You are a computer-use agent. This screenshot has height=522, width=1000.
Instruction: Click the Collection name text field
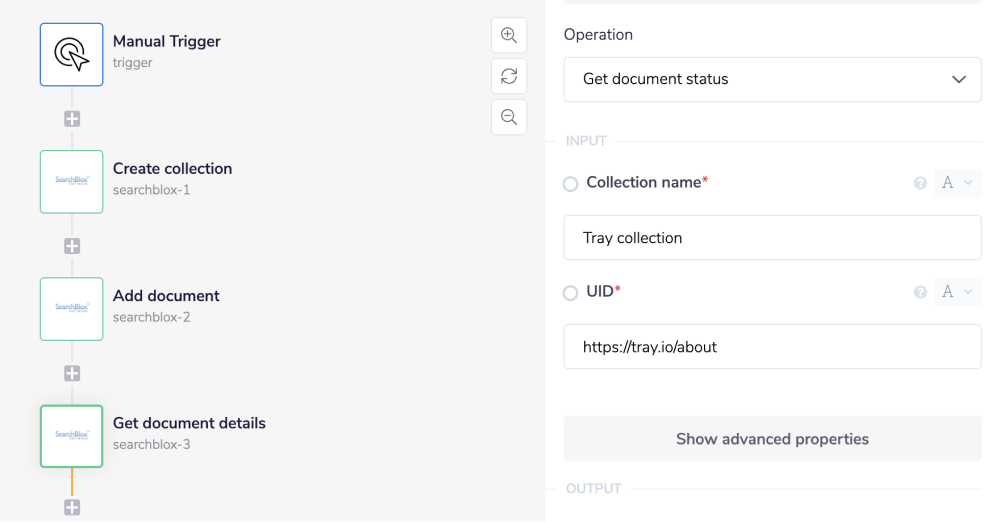click(x=772, y=238)
